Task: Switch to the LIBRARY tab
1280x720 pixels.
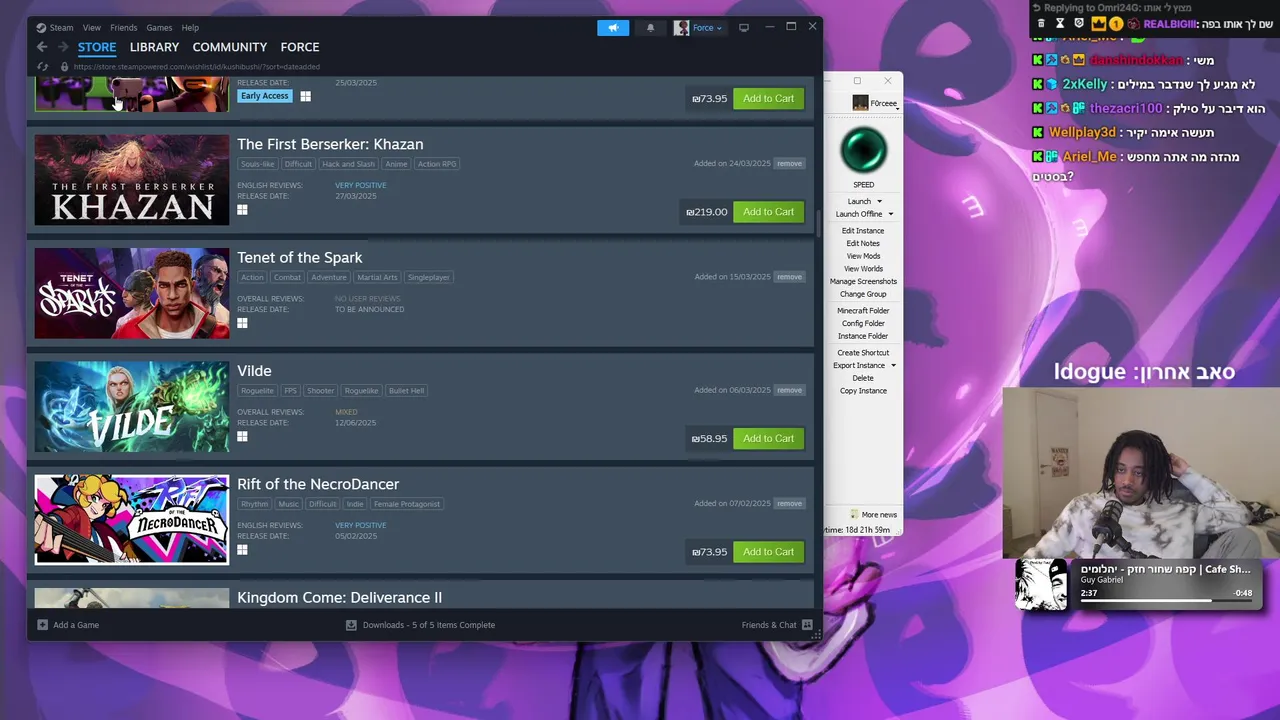Action: (x=154, y=47)
